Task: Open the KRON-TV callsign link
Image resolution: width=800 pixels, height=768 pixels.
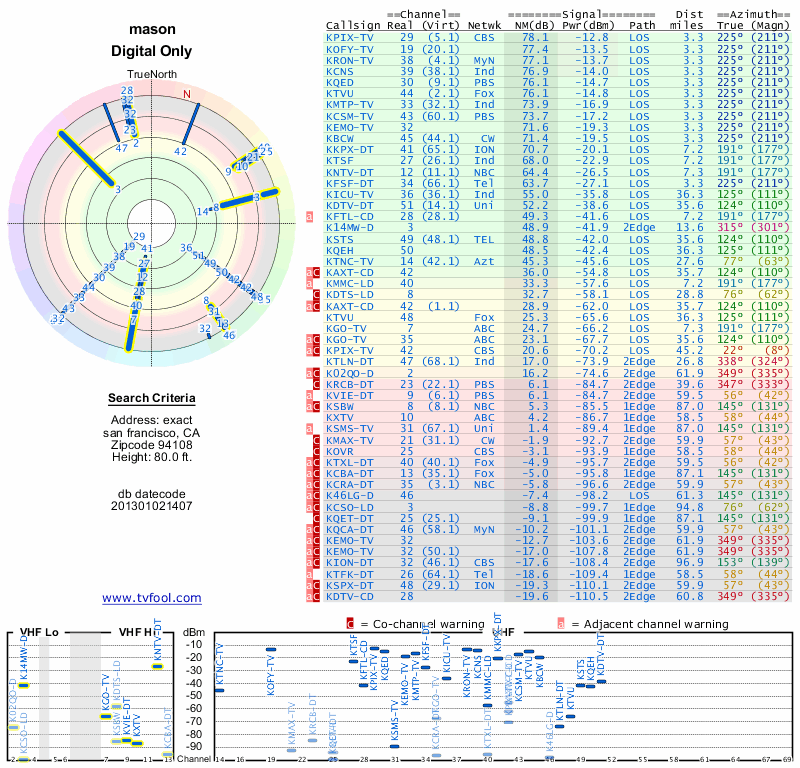Action: (349, 60)
